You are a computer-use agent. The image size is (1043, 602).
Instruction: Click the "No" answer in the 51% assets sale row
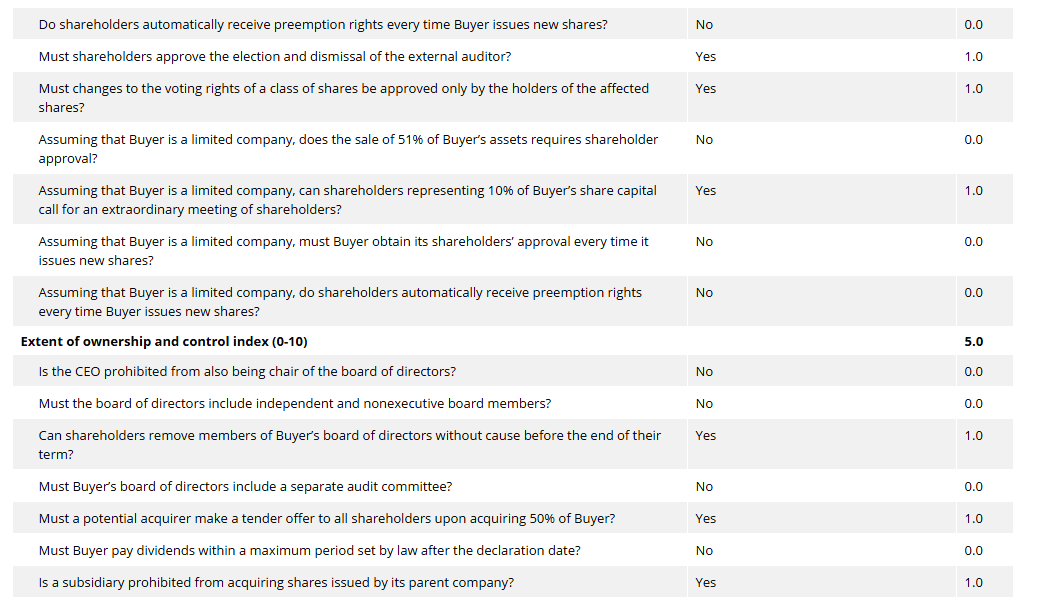click(704, 139)
